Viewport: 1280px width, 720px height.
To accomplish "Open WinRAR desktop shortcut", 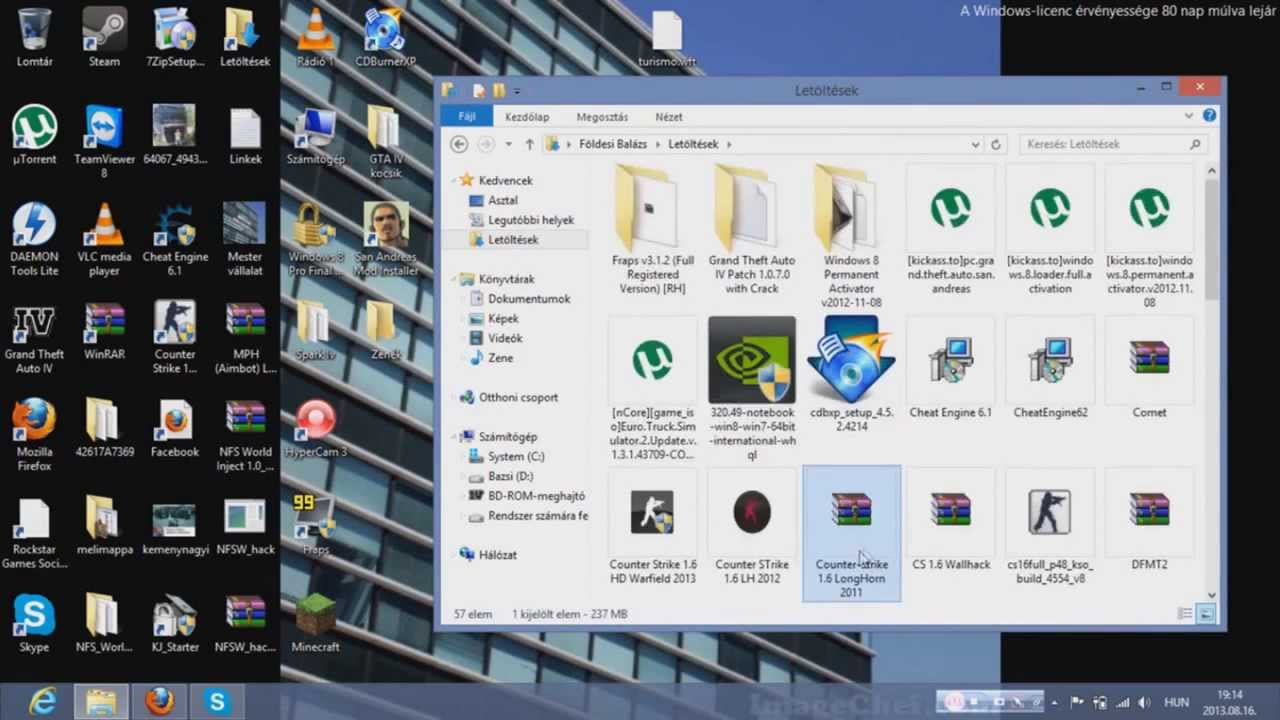I will coord(104,331).
